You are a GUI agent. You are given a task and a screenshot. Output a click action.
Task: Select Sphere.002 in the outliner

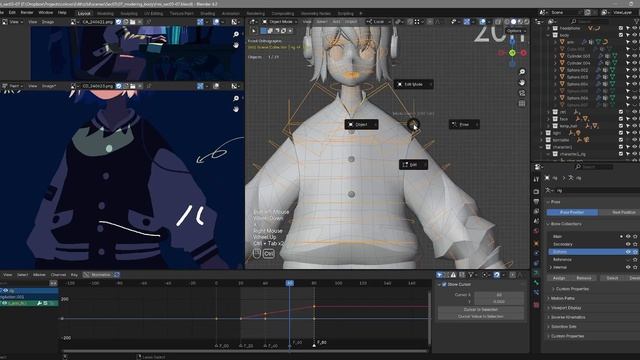577,70
